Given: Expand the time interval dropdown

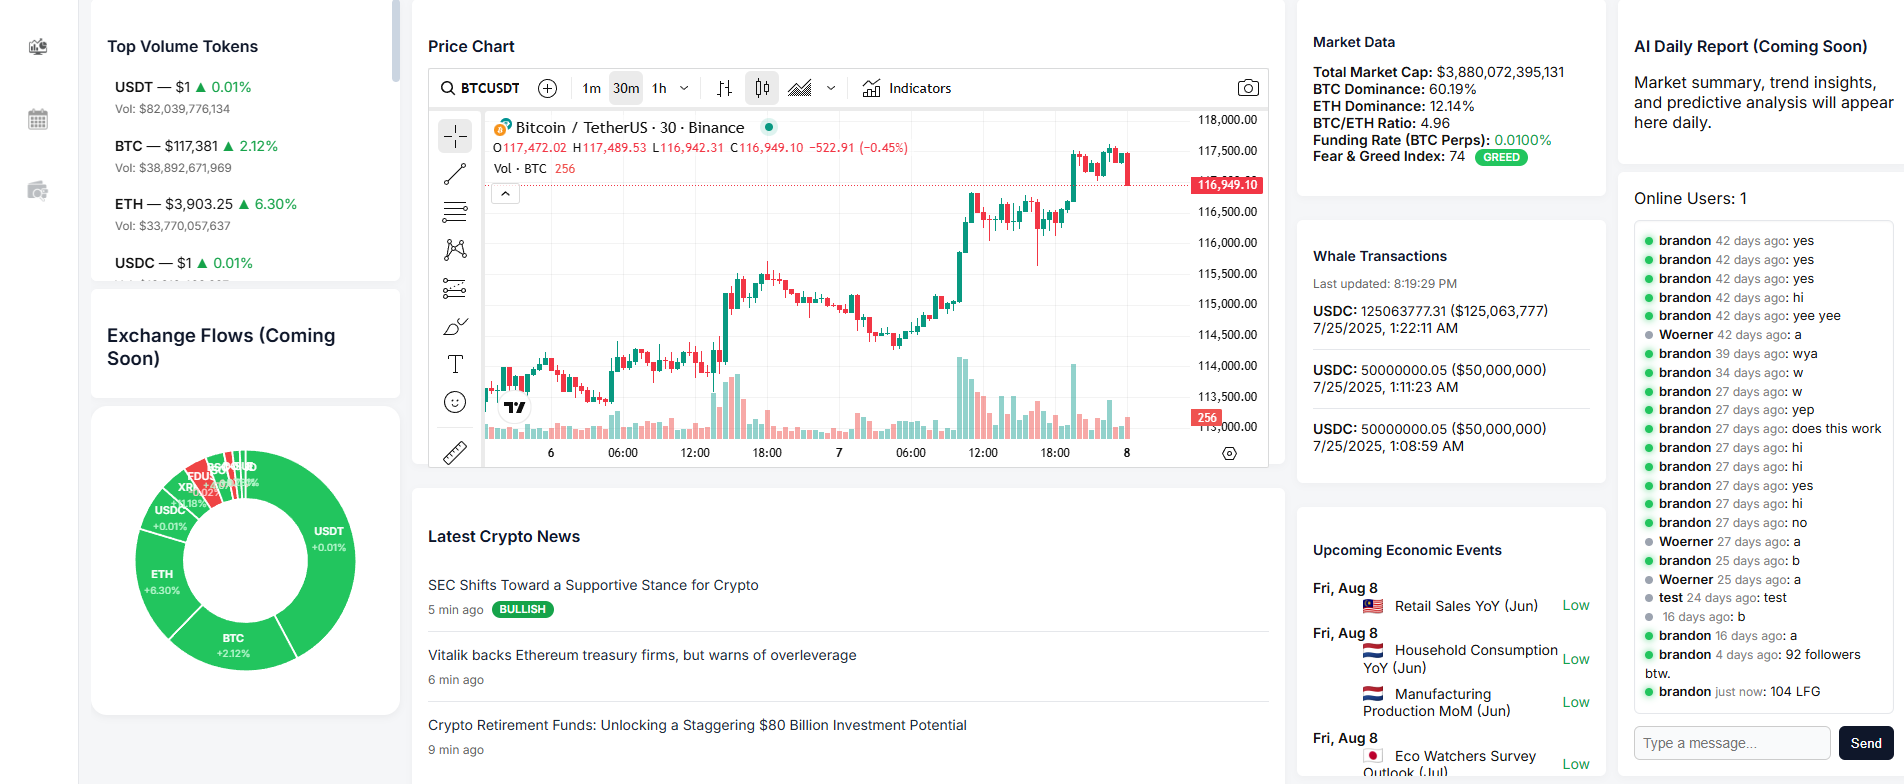Looking at the screenshot, I should click(684, 88).
